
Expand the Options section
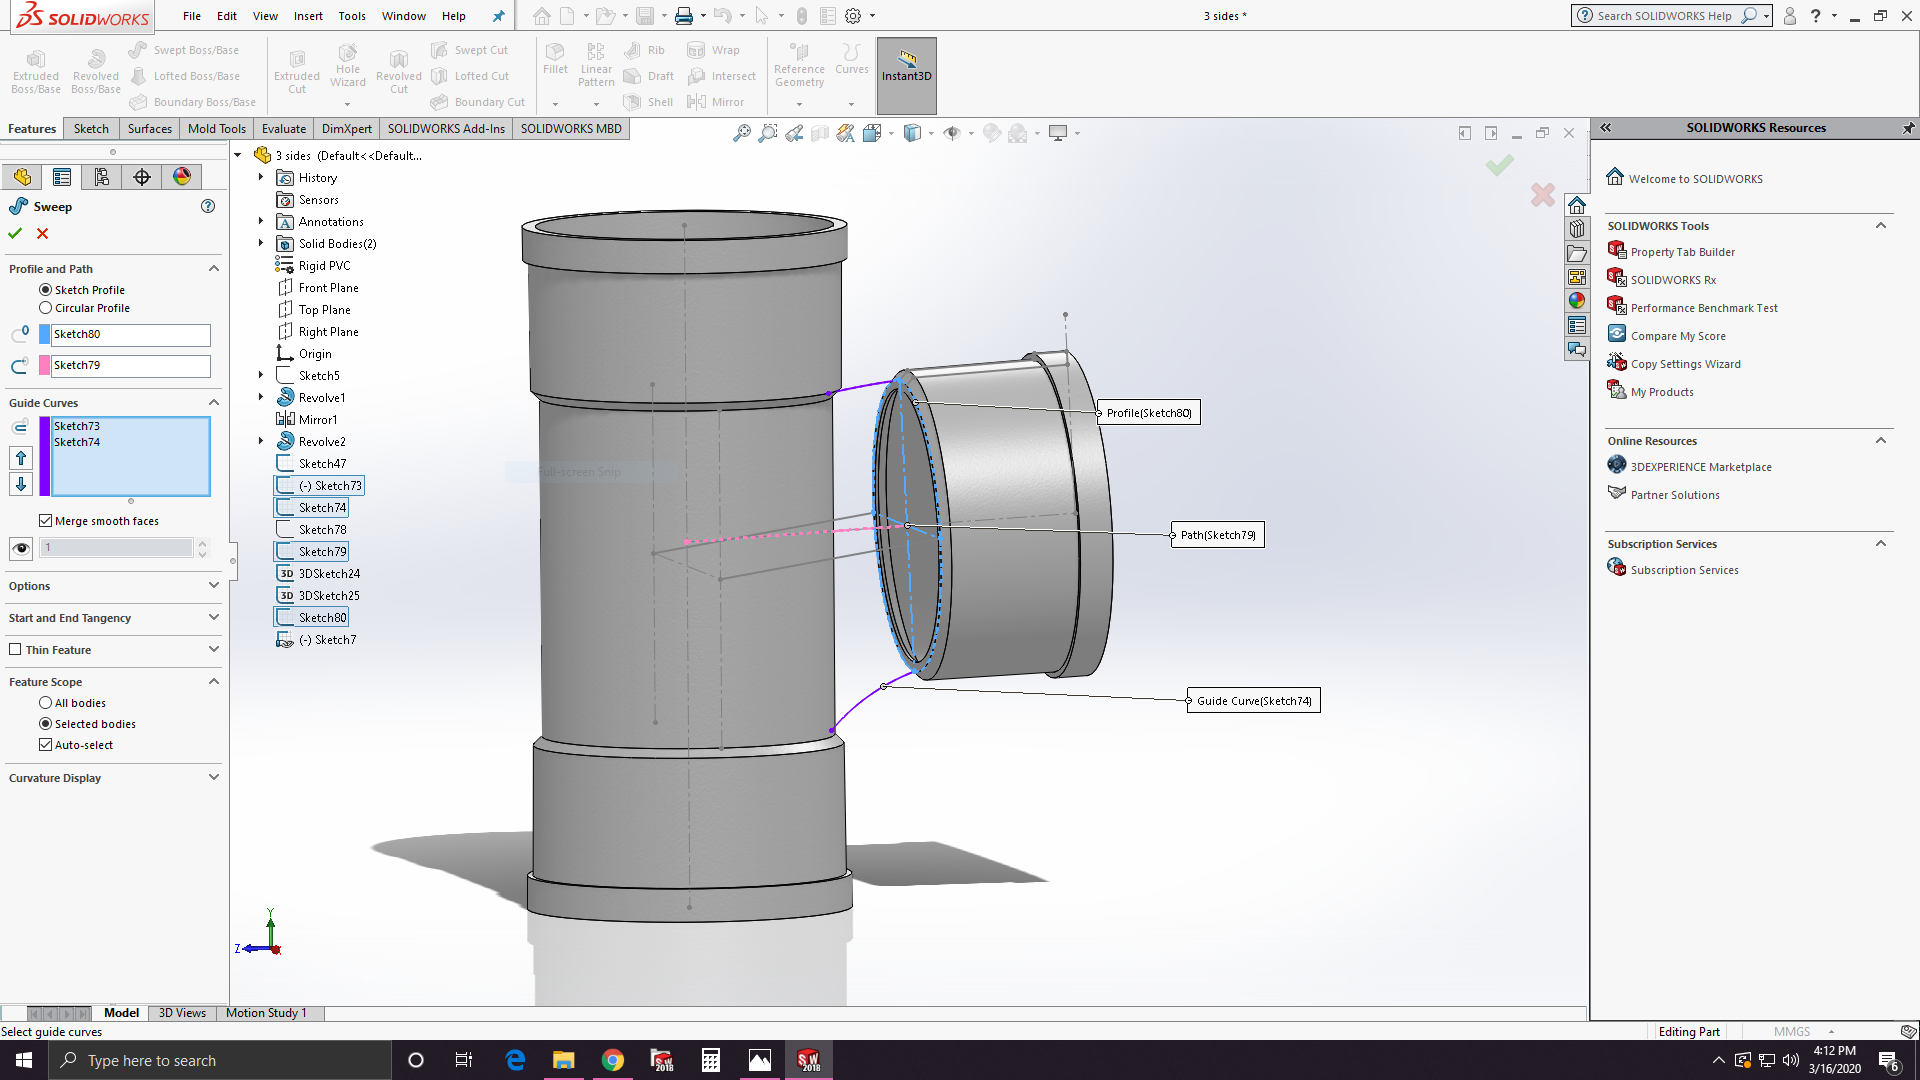click(x=213, y=586)
